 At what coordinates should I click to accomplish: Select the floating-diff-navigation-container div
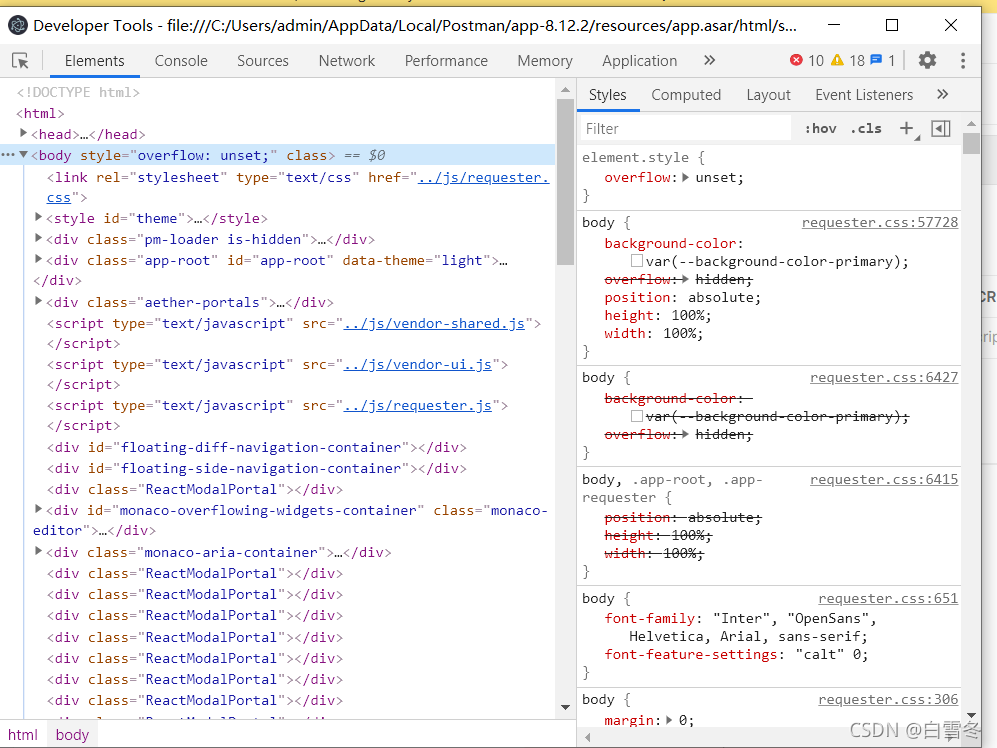click(257, 447)
